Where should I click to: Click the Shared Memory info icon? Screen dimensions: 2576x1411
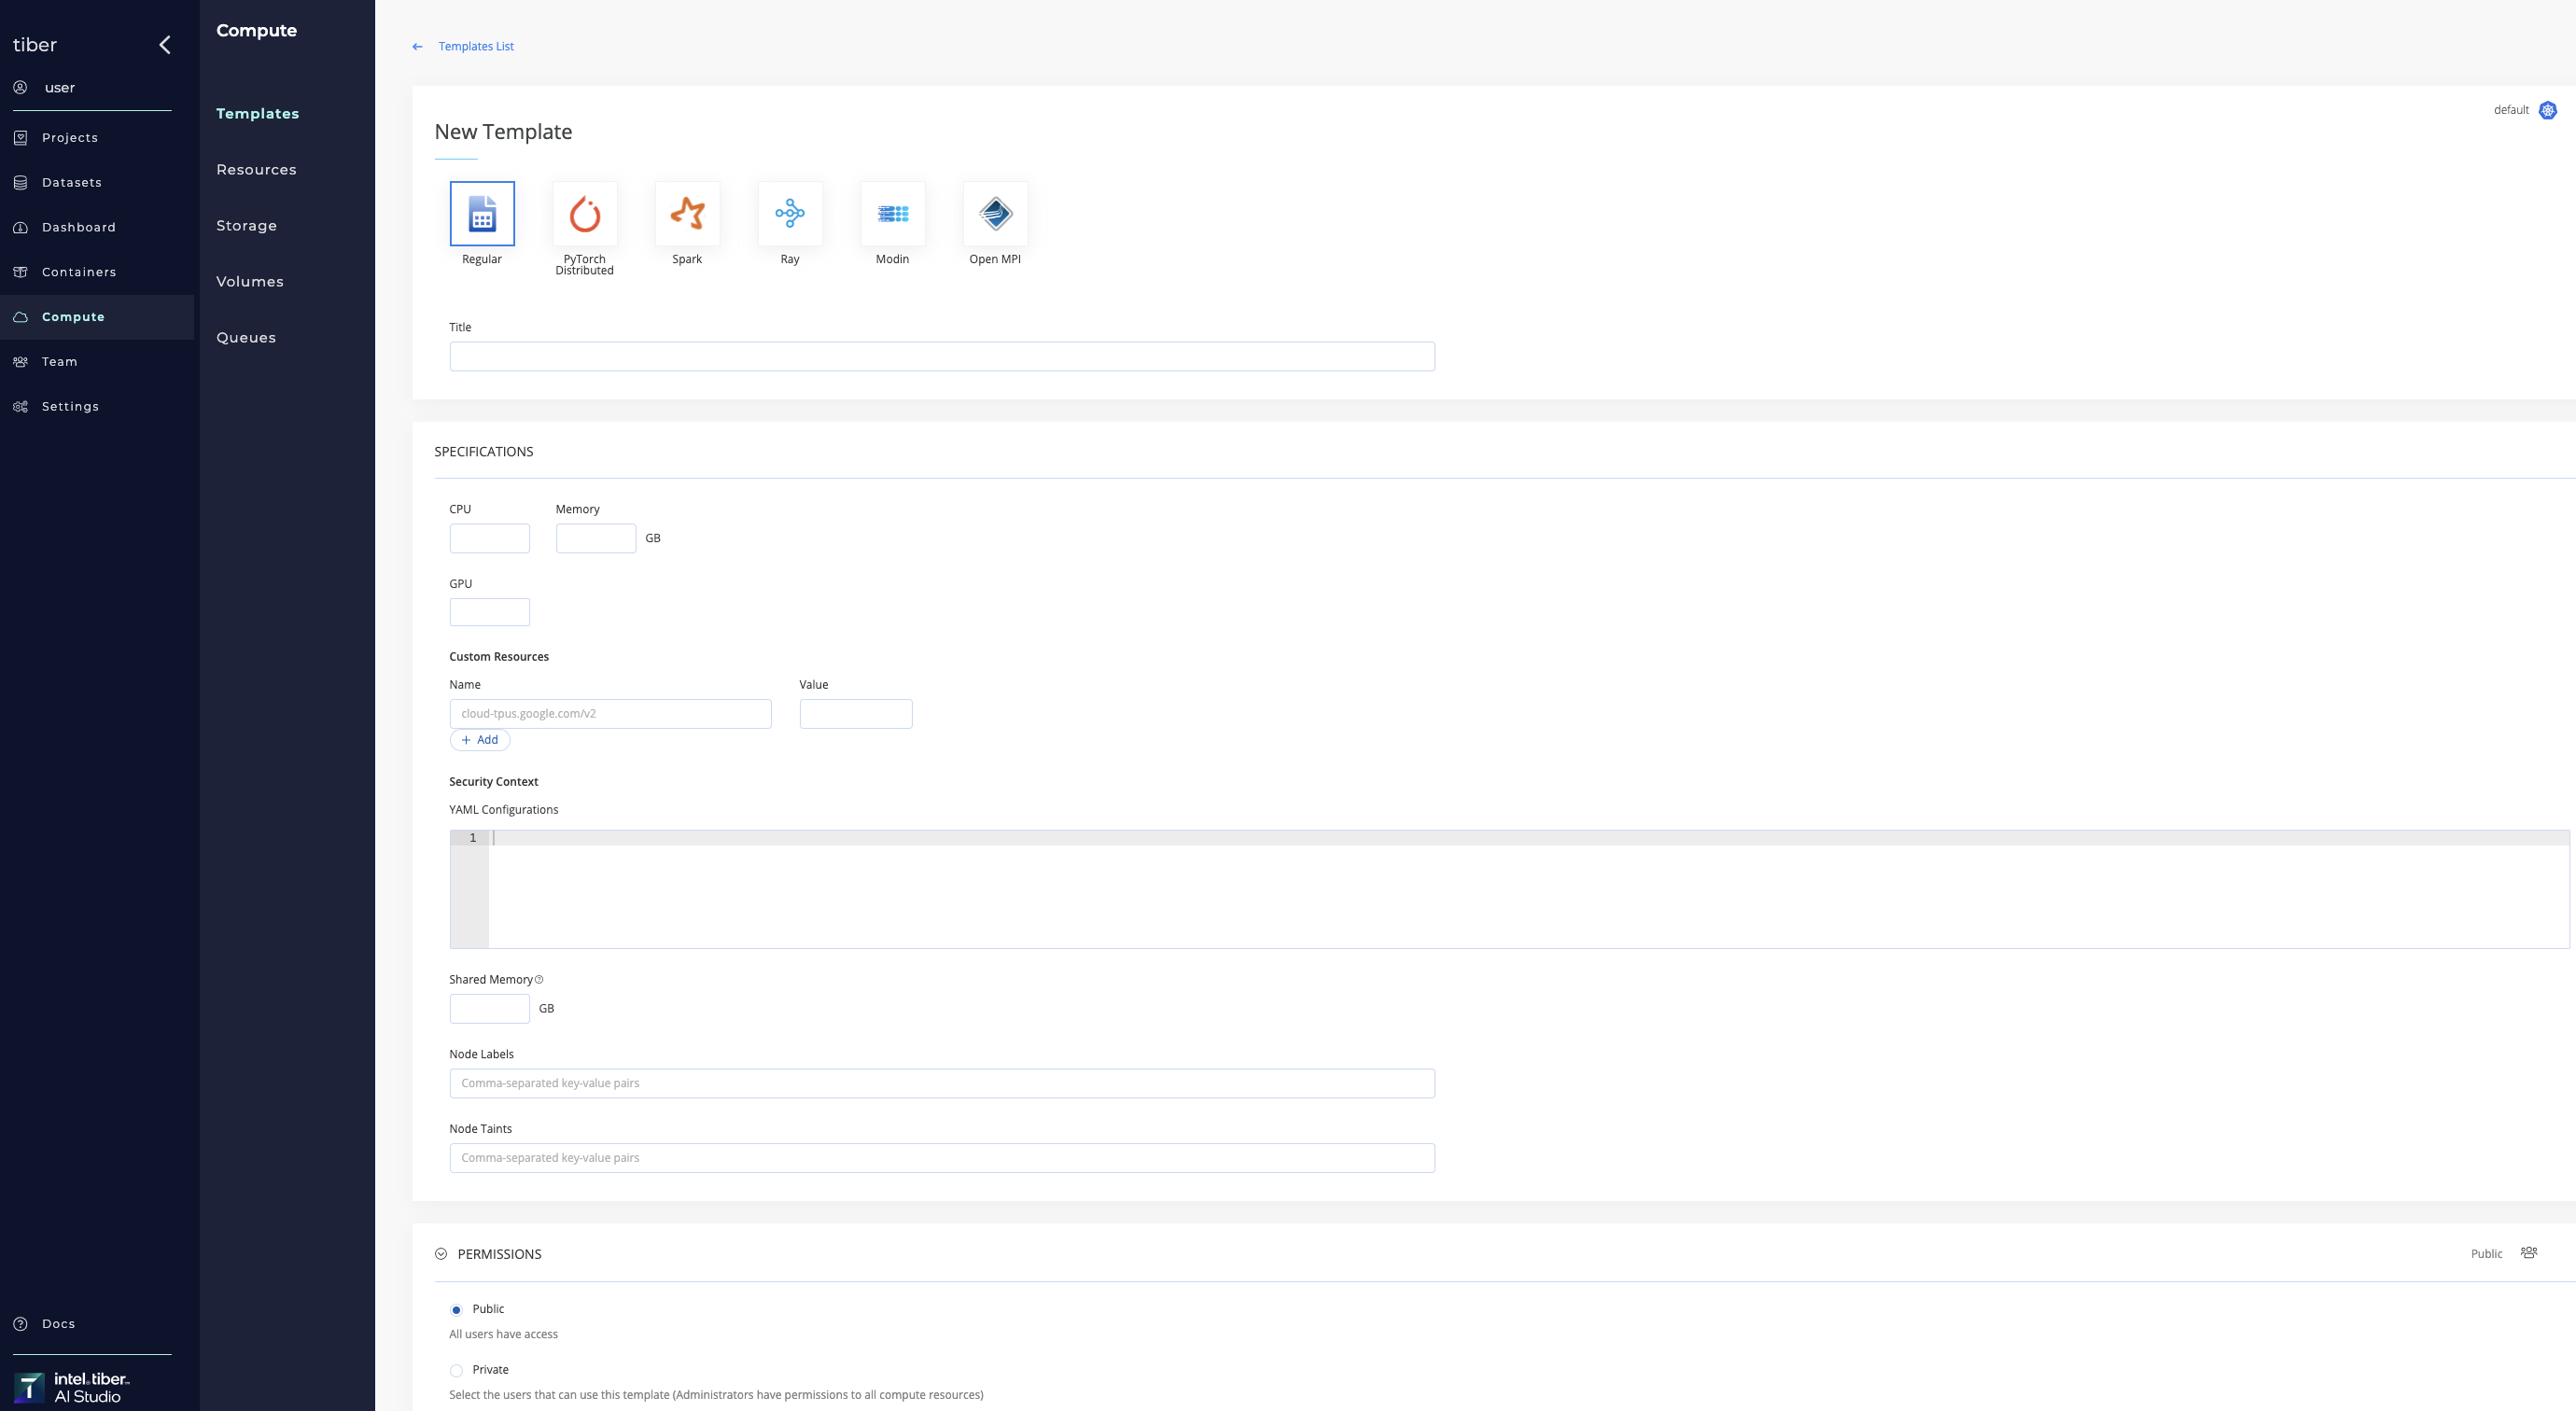539,980
